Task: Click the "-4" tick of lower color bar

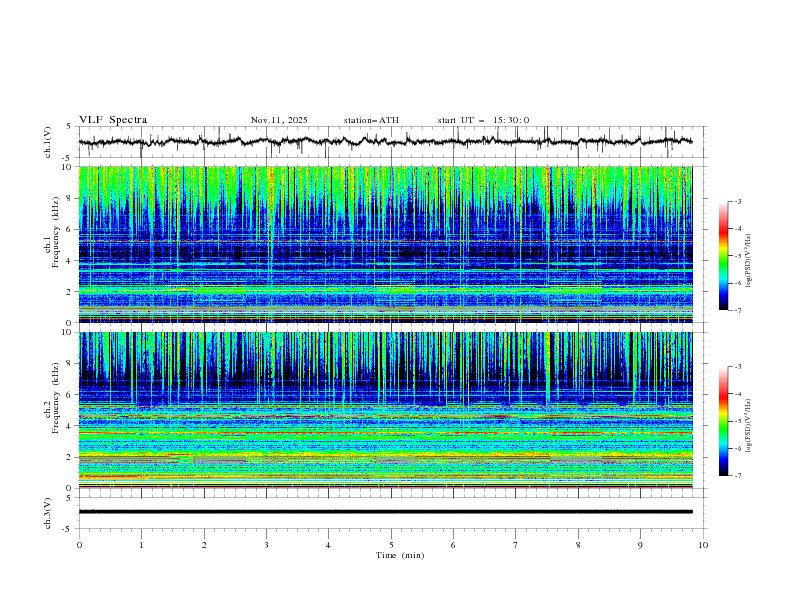Action: coord(738,394)
